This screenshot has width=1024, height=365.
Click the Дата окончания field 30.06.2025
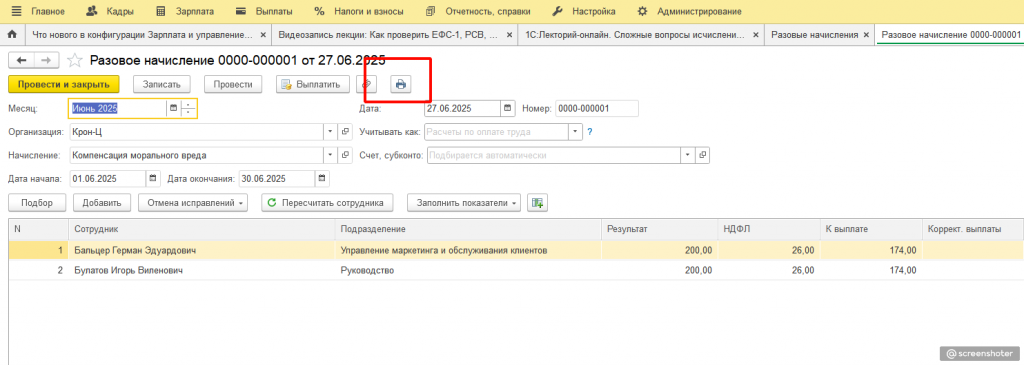coord(277,178)
